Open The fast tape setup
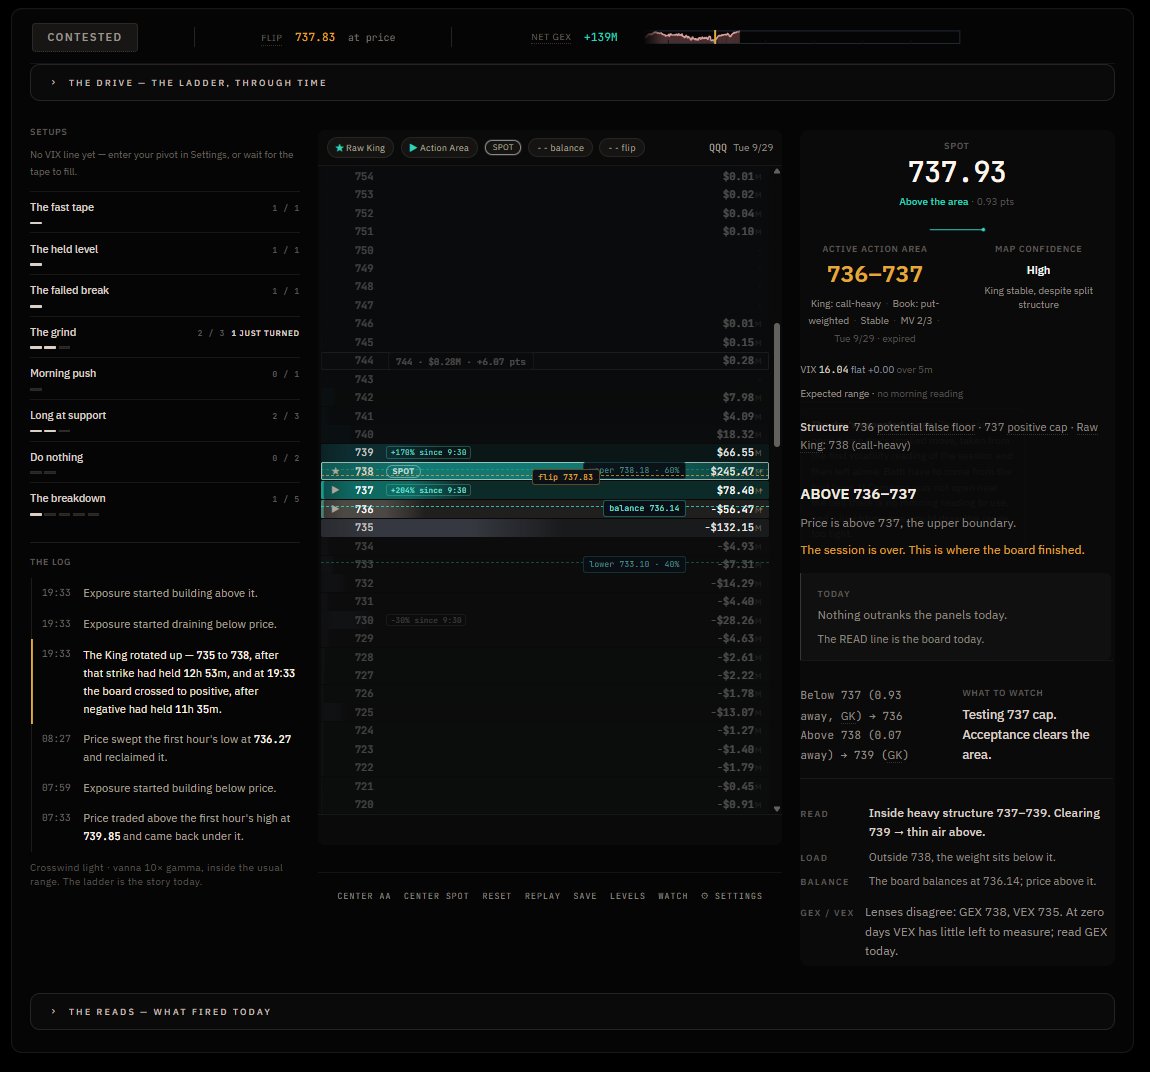 coord(165,212)
